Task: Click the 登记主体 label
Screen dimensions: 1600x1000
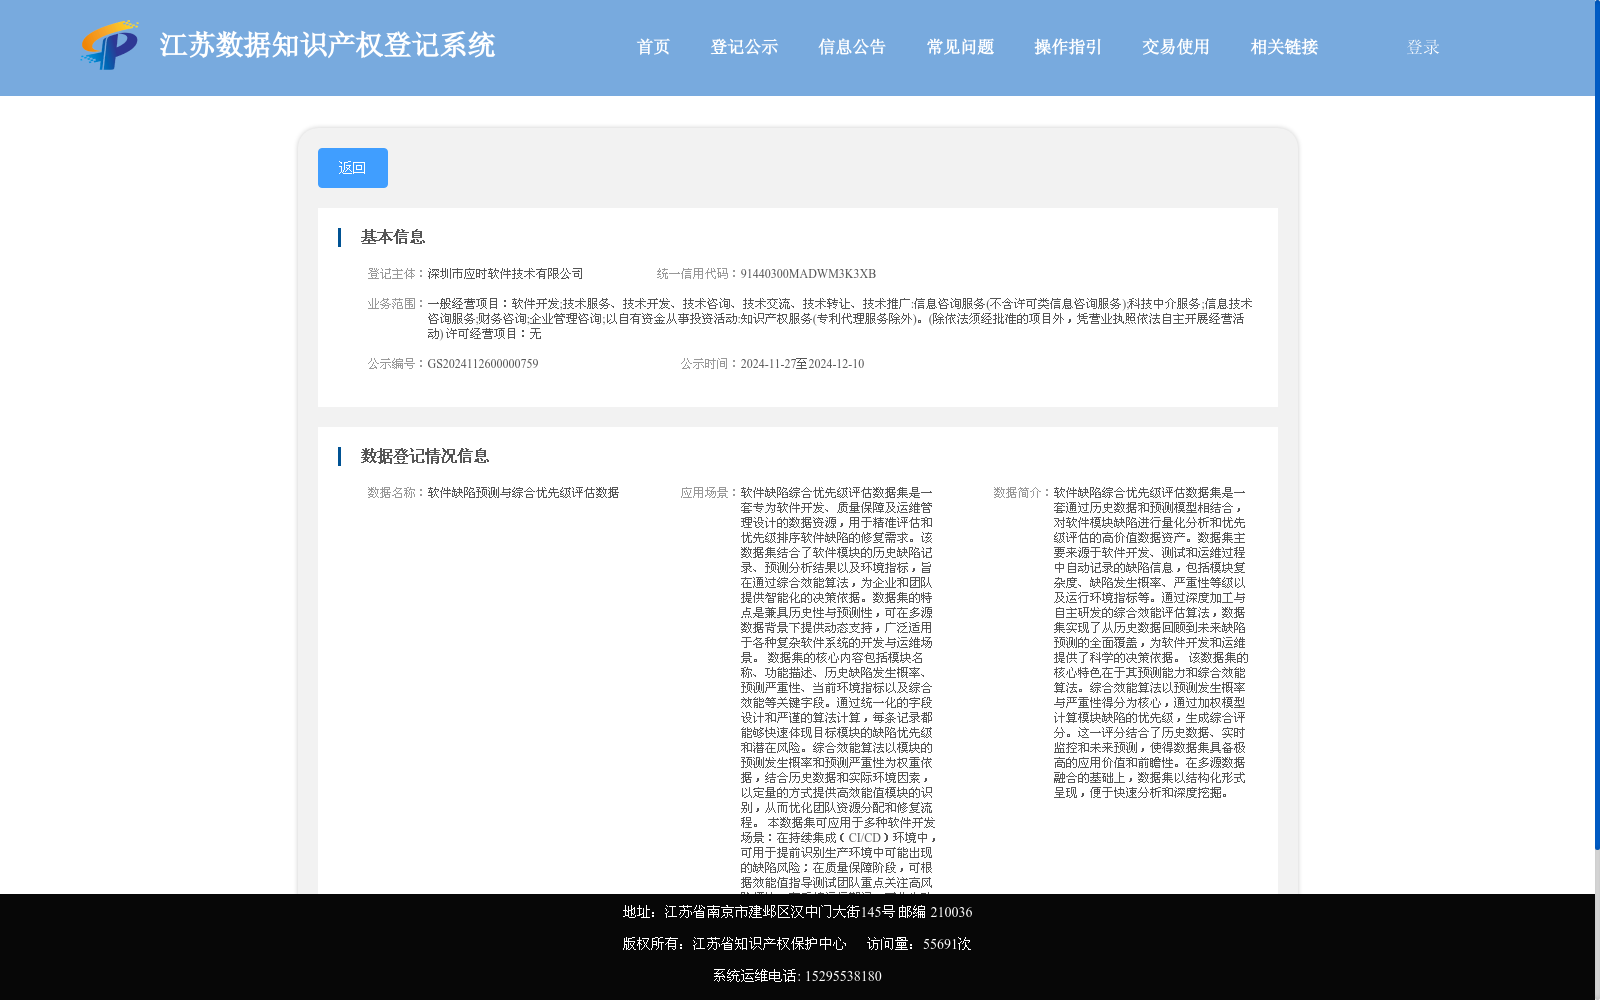Action: click(397, 274)
